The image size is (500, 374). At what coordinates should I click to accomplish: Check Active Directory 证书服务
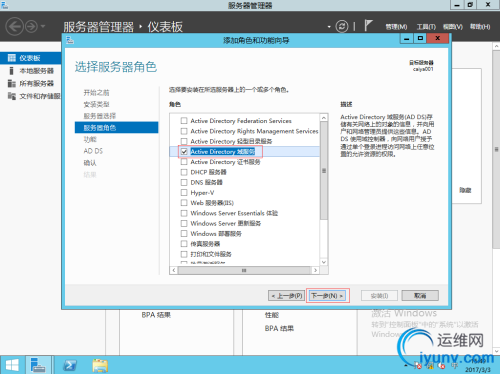click(184, 162)
